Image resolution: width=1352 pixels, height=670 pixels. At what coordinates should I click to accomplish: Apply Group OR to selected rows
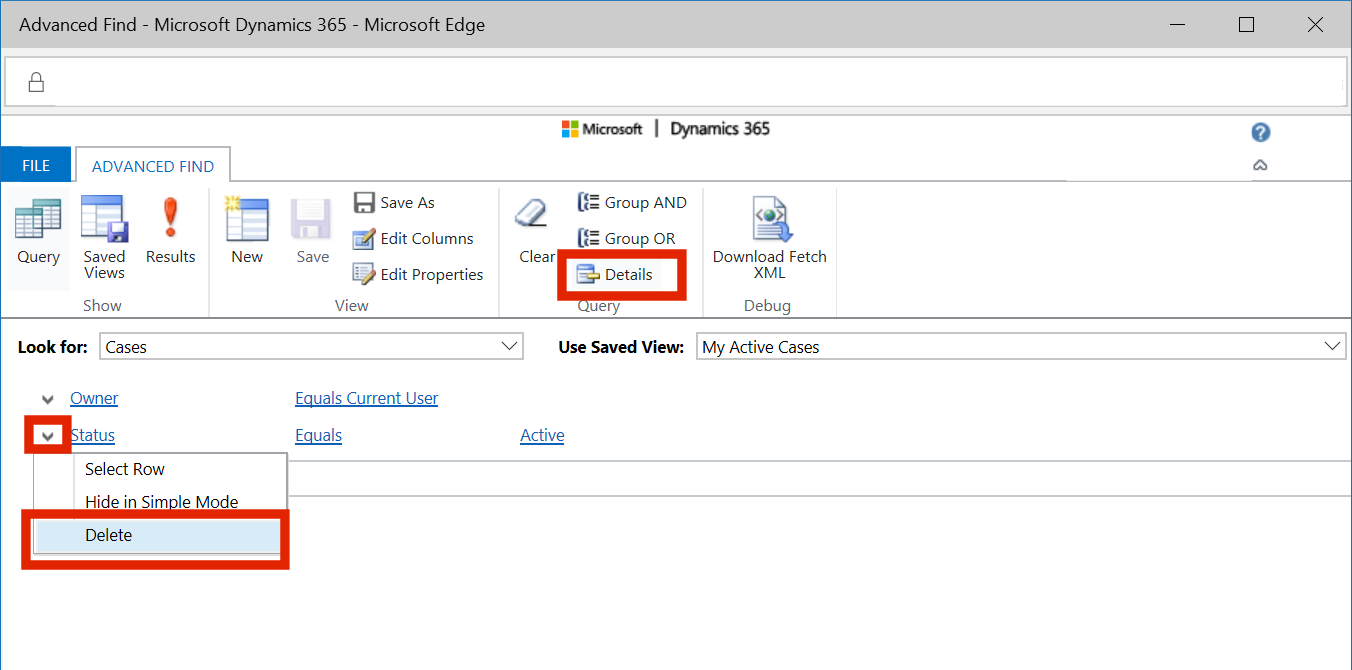tap(627, 238)
